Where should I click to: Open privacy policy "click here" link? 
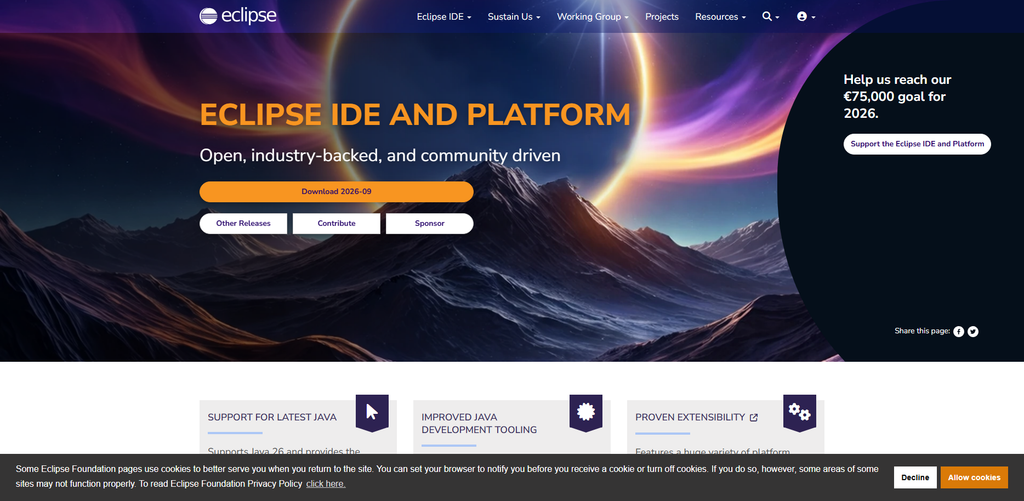[326, 484]
